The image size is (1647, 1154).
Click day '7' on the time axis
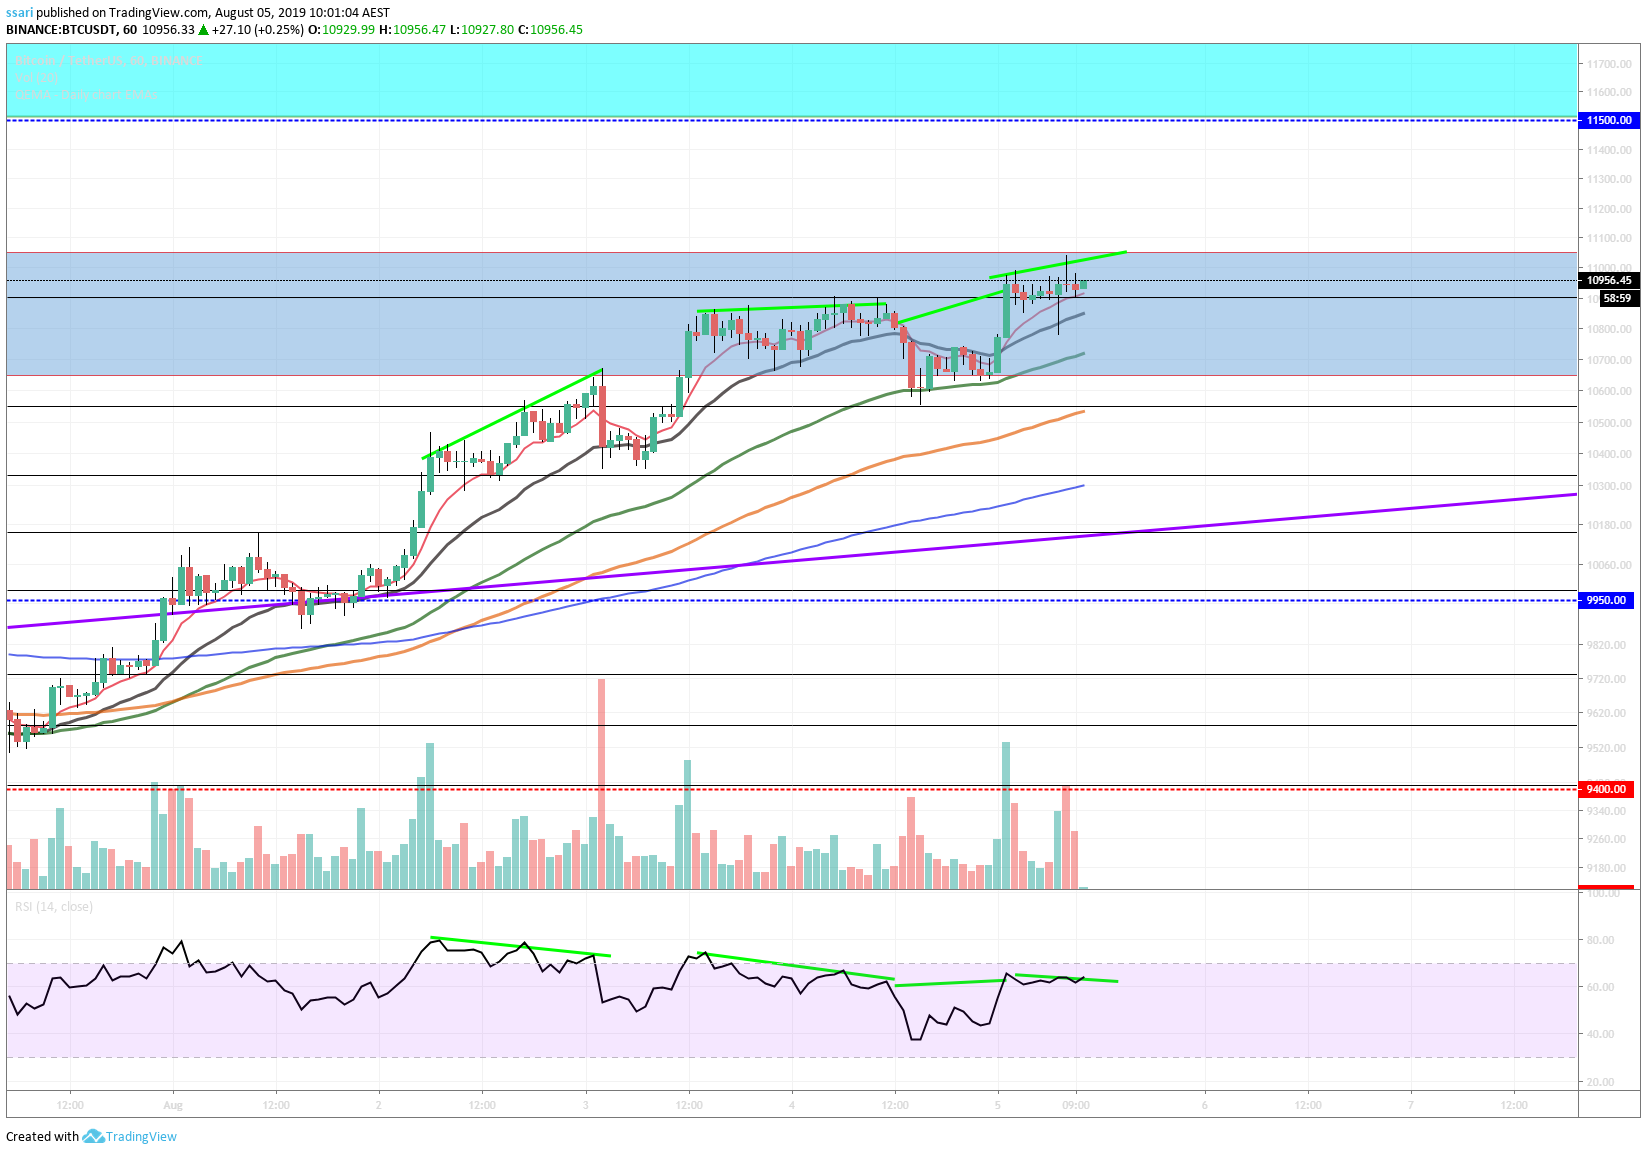1411,1105
